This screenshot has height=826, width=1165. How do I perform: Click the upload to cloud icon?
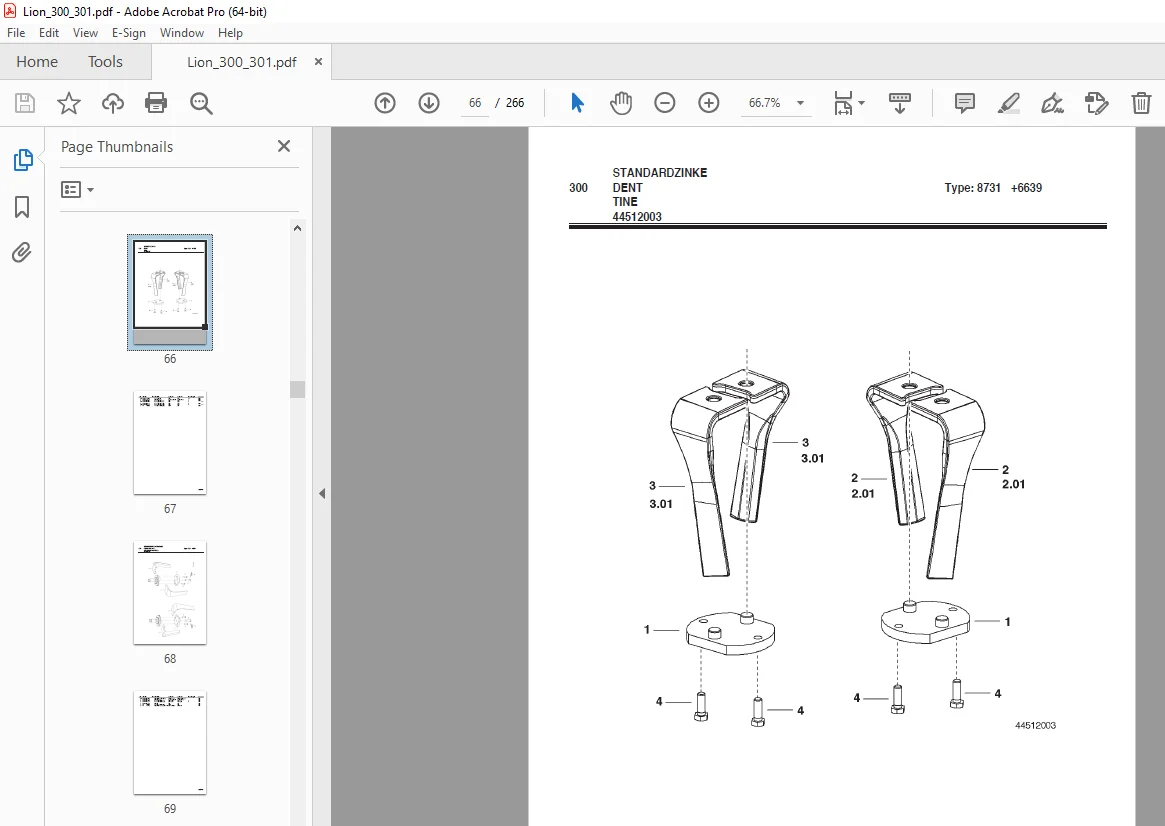click(x=113, y=103)
